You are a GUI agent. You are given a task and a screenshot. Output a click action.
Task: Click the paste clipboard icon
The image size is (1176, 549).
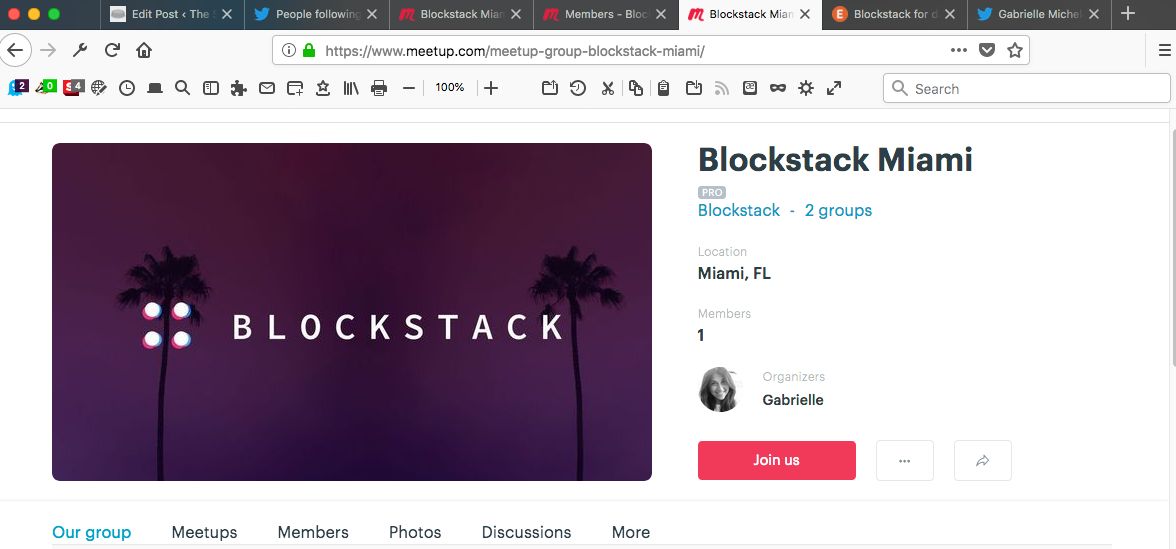click(x=663, y=88)
